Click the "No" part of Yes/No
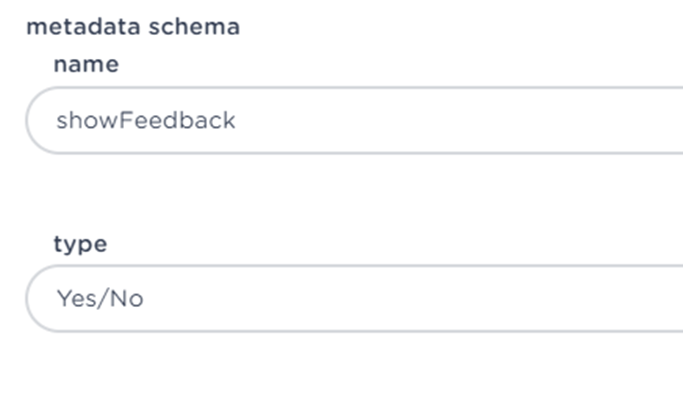The width and height of the screenshot is (683, 397). coord(126,299)
